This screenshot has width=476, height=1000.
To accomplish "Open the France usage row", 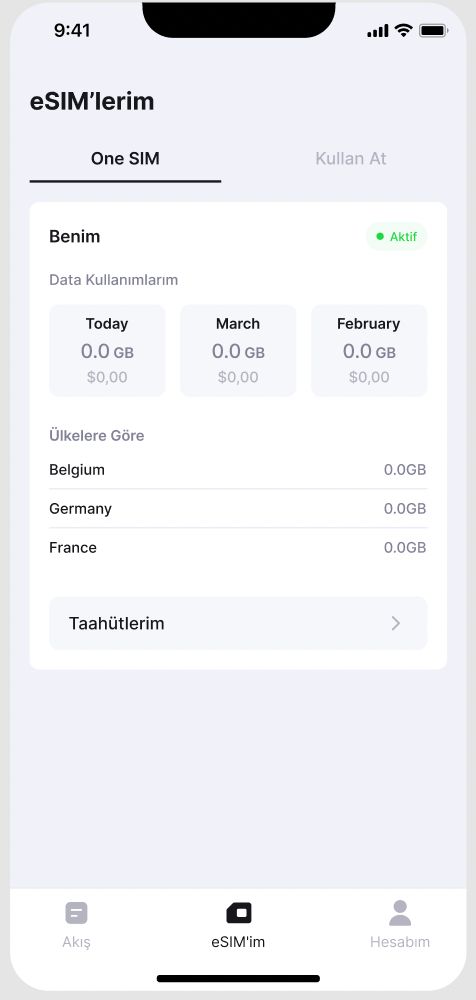I will pos(238,548).
